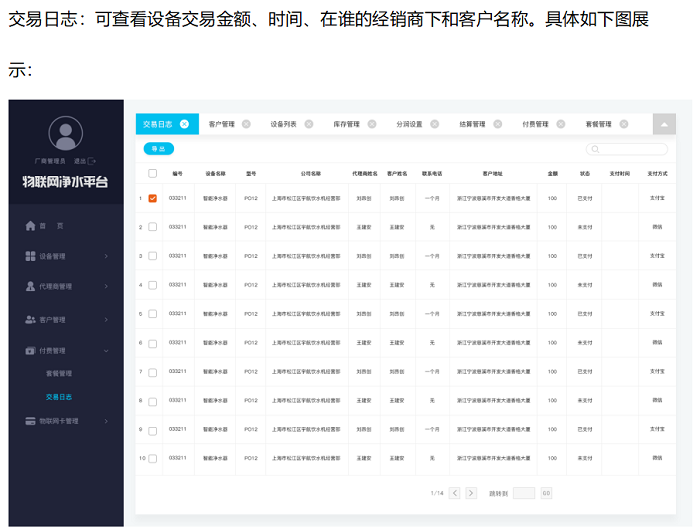Check the checkbox in row 6
This screenshot has width=700, height=532.
(x=153, y=343)
